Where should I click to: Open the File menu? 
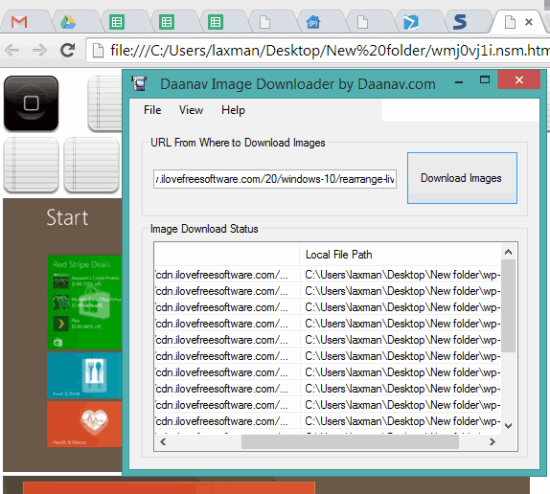(x=152, y=110)
